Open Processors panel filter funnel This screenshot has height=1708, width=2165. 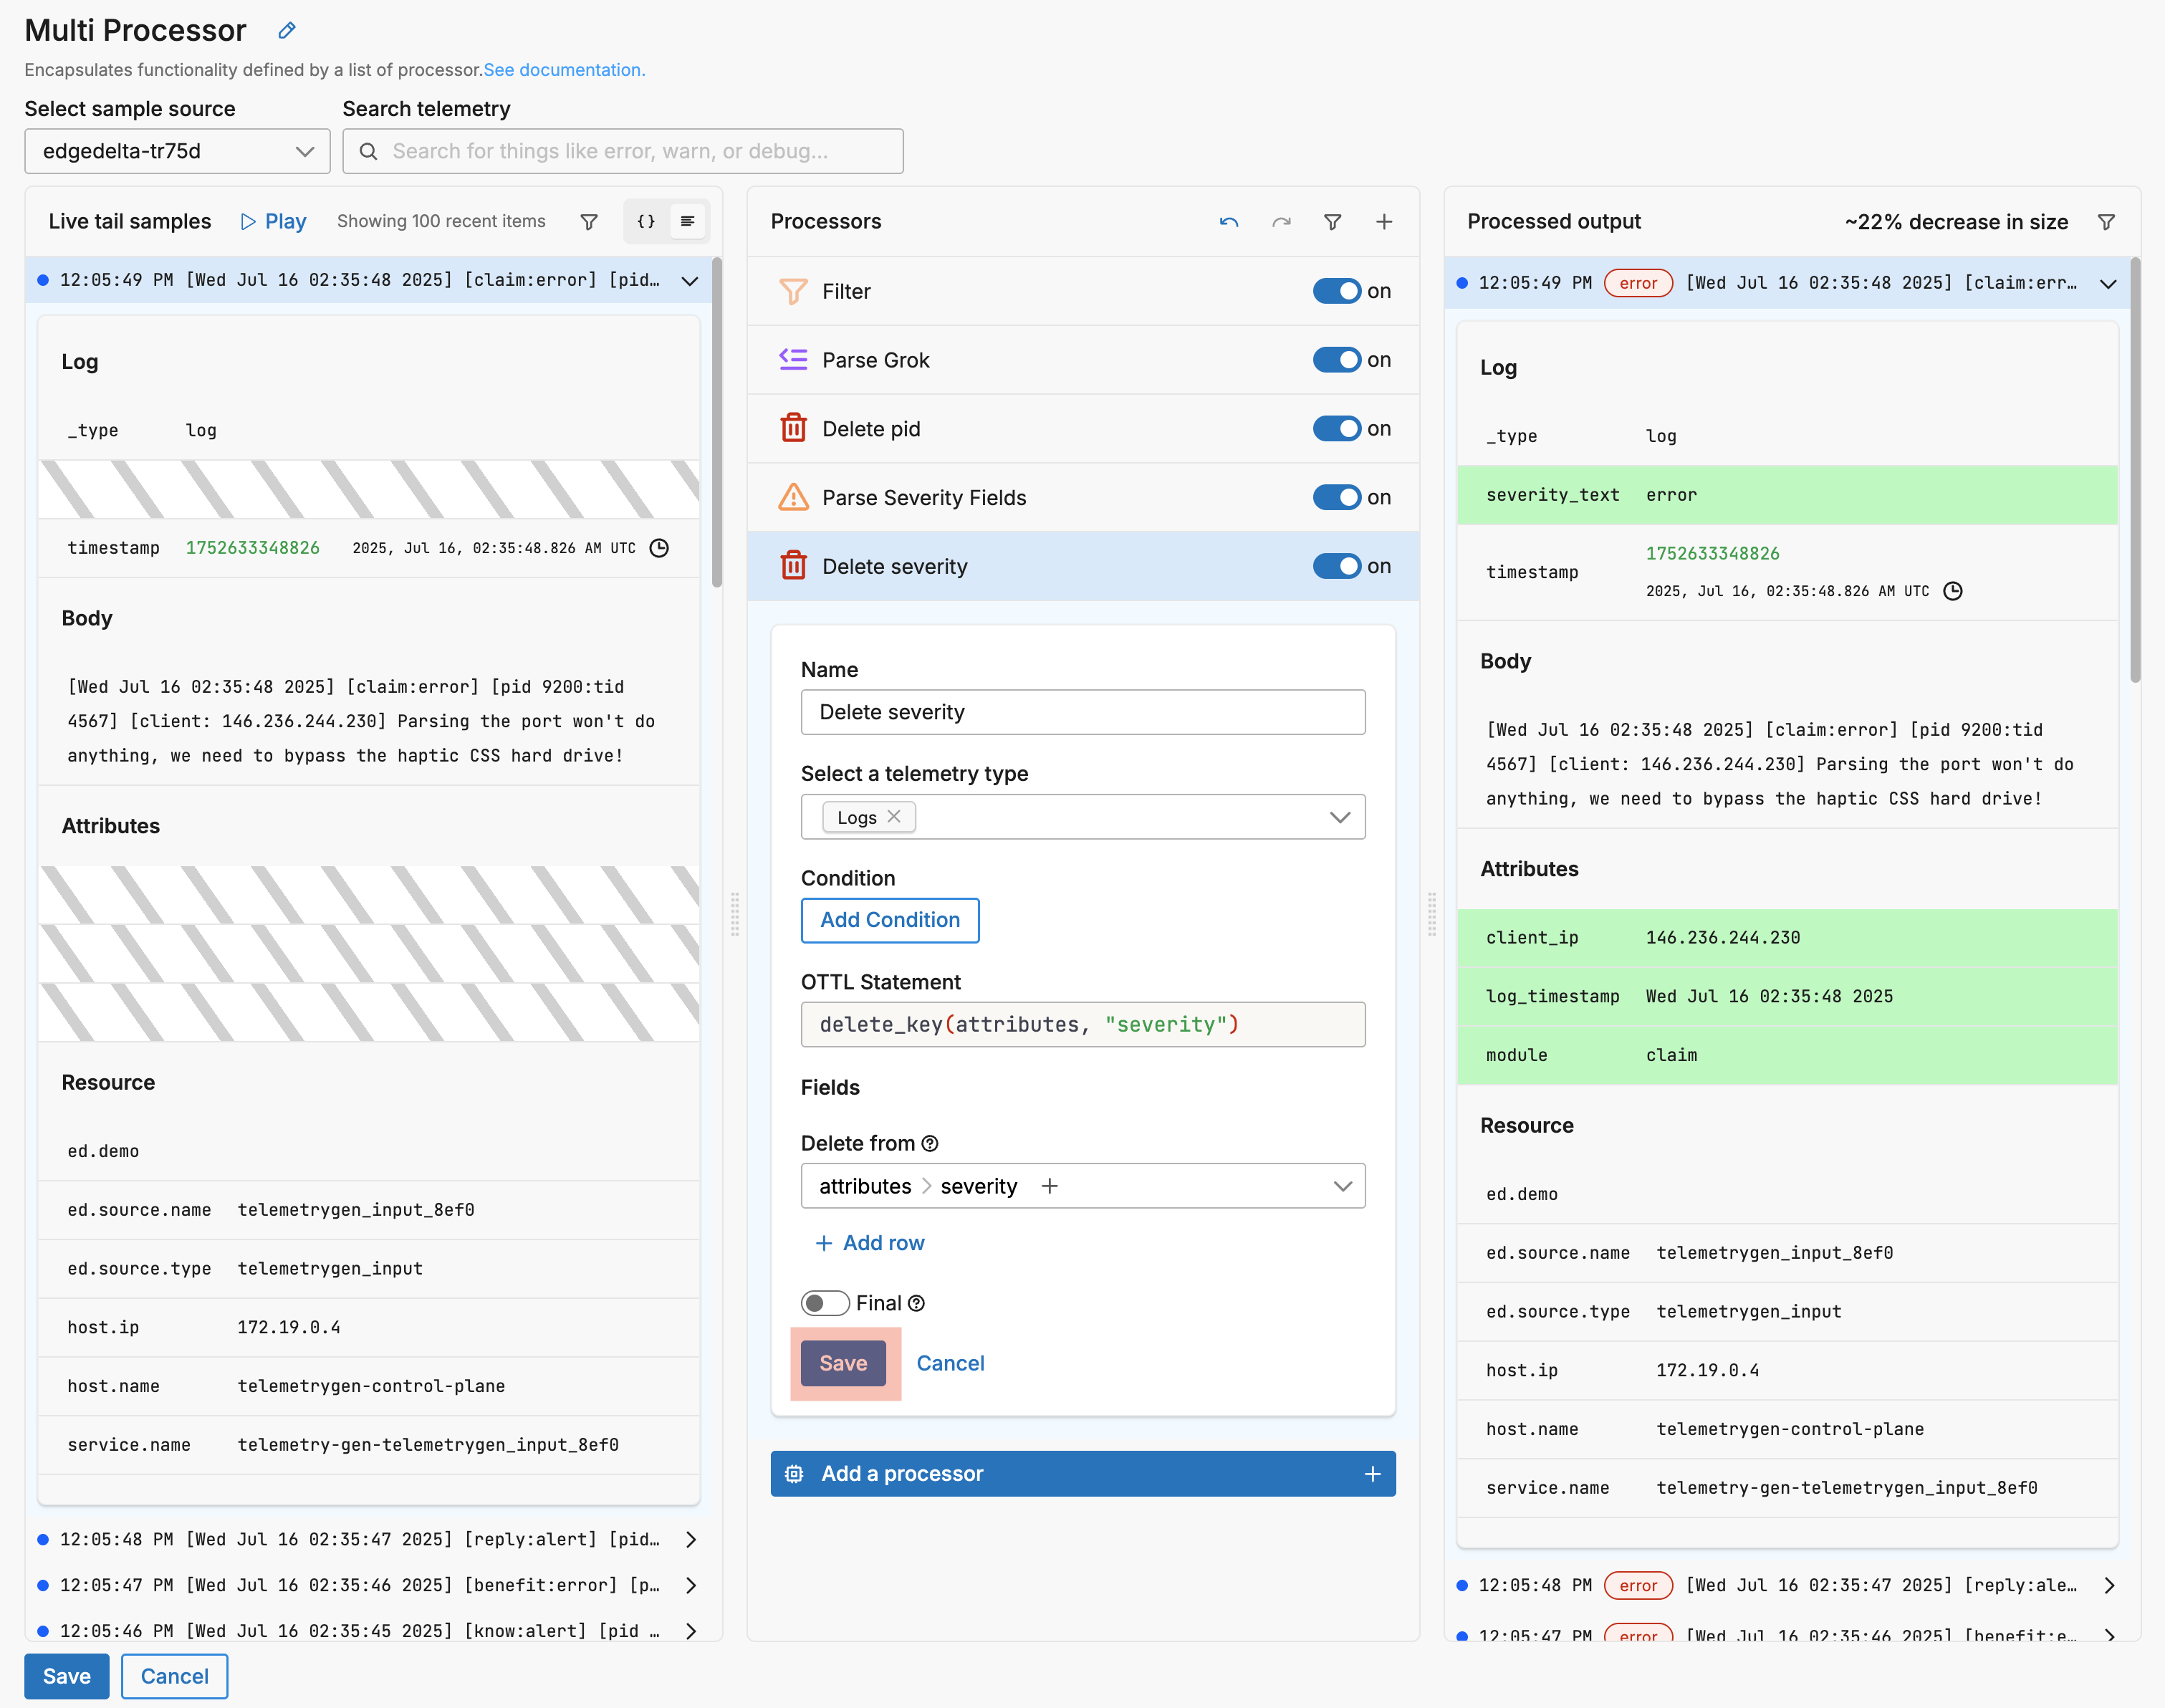click(x=1332, y=221)
